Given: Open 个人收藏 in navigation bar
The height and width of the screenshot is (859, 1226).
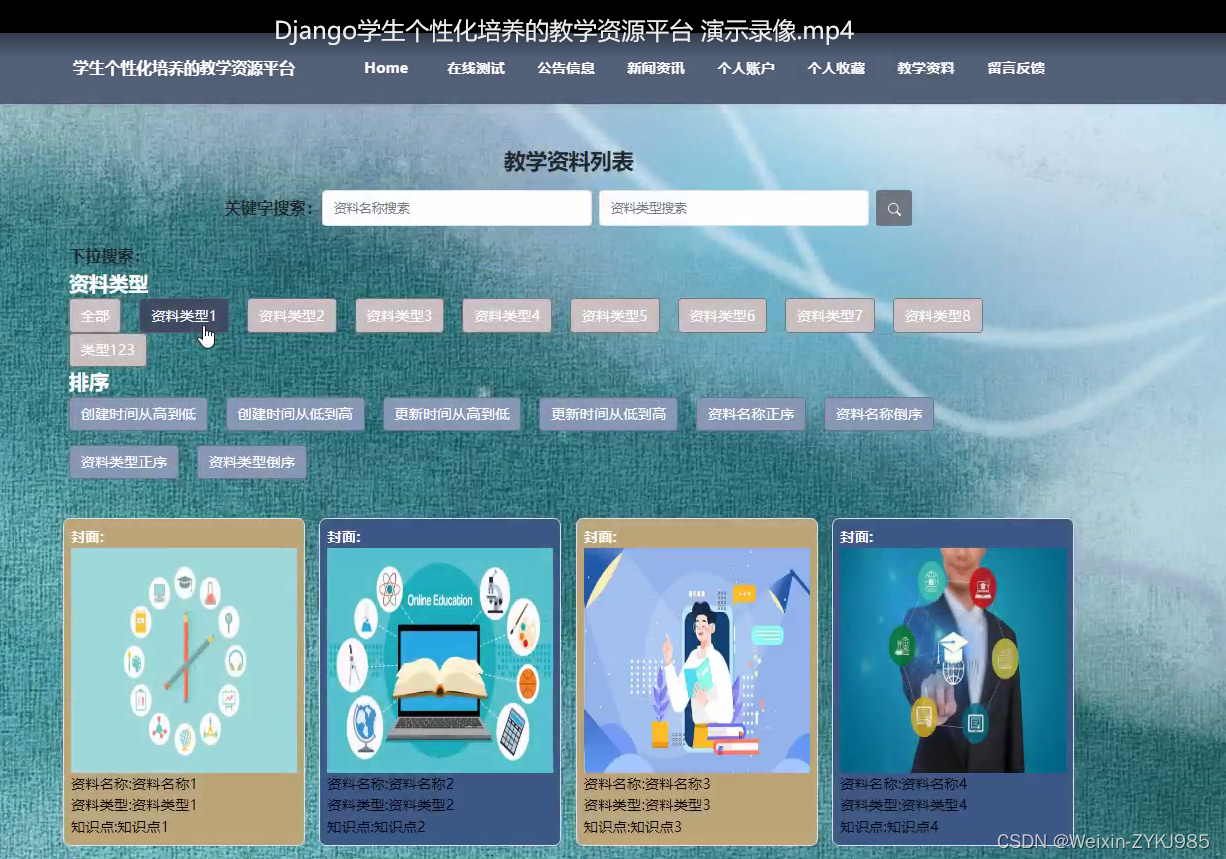Looking at the screenshot, I should click(836, 68).
